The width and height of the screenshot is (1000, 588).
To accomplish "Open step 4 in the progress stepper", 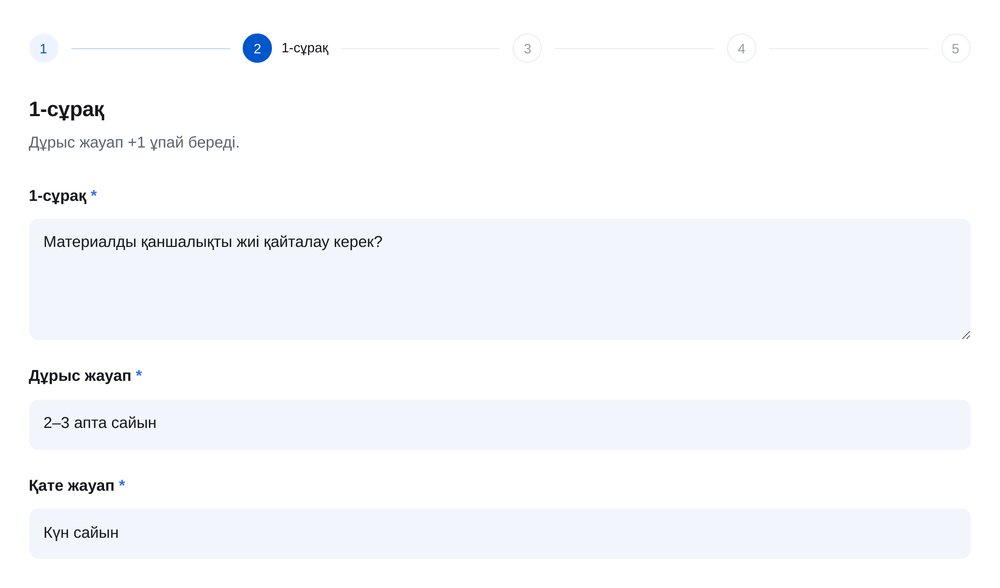I will pyautogui.click(x=741, y=48).
